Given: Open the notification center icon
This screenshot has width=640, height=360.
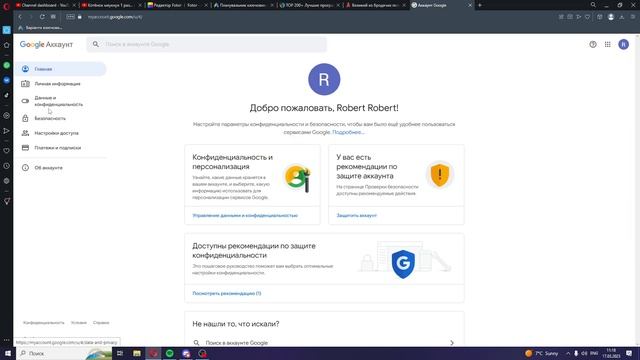Looking at the screenshot, I should coord(629,353).
